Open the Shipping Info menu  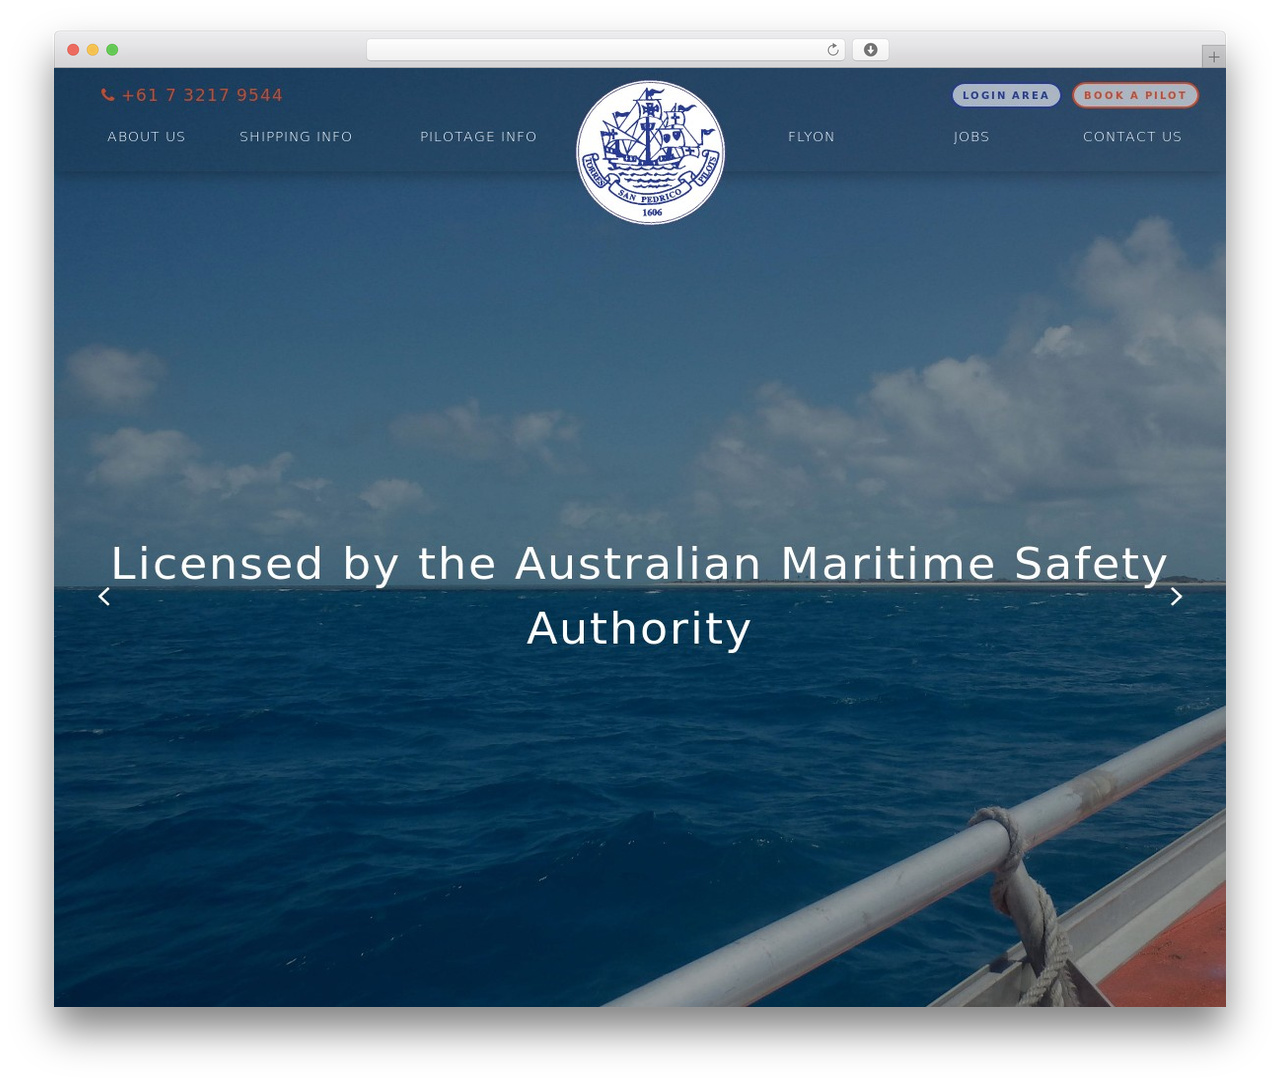[x=296, y=137]
